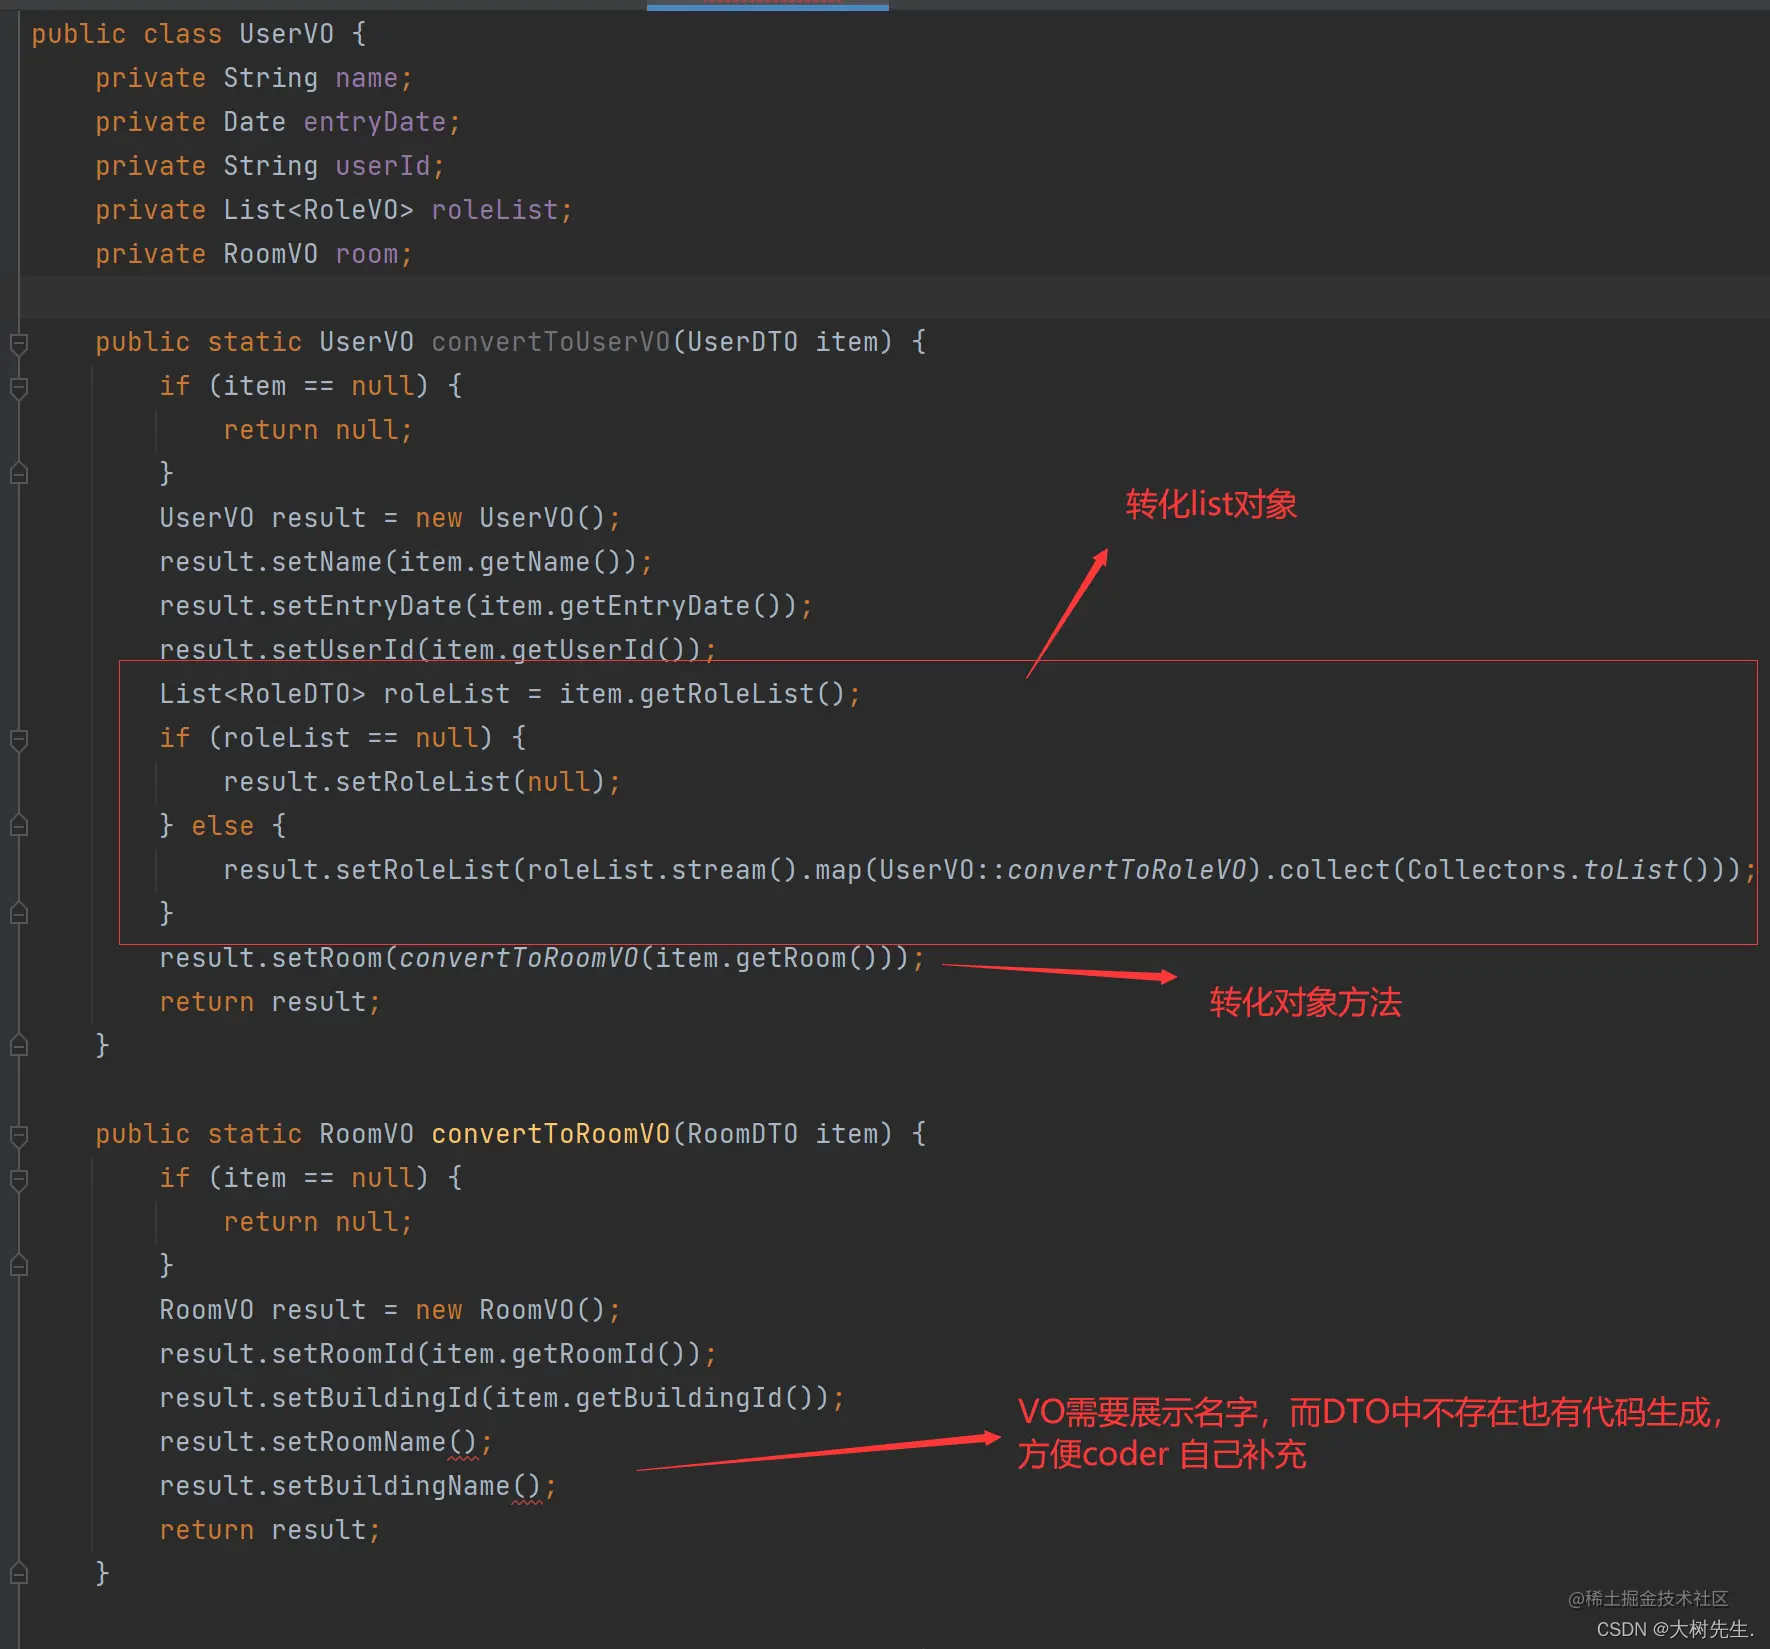Fold the 'if (item == null)' block inside convertToUserVO

pos(18,387)
